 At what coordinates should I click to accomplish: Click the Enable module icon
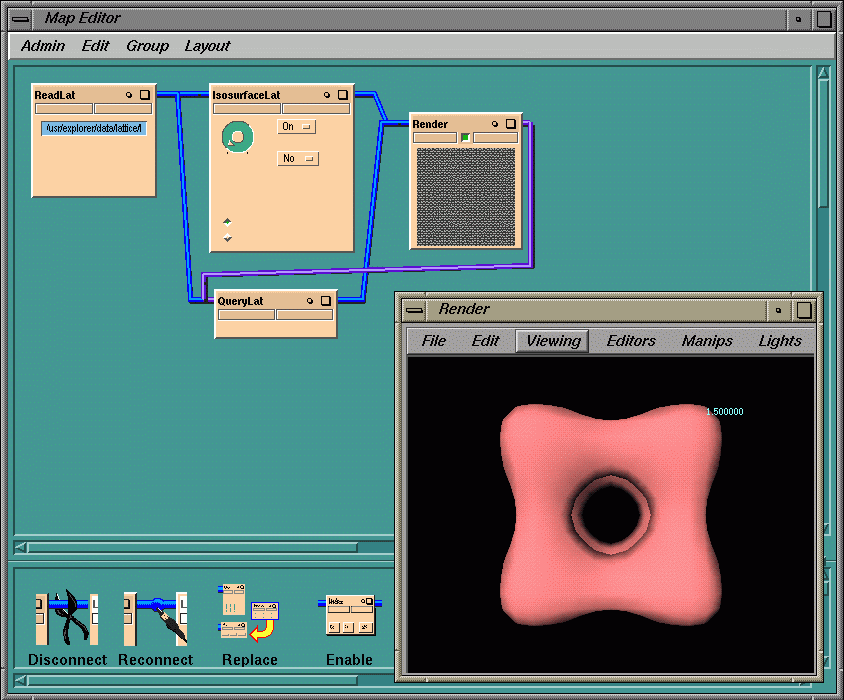(x=349, y=615)
